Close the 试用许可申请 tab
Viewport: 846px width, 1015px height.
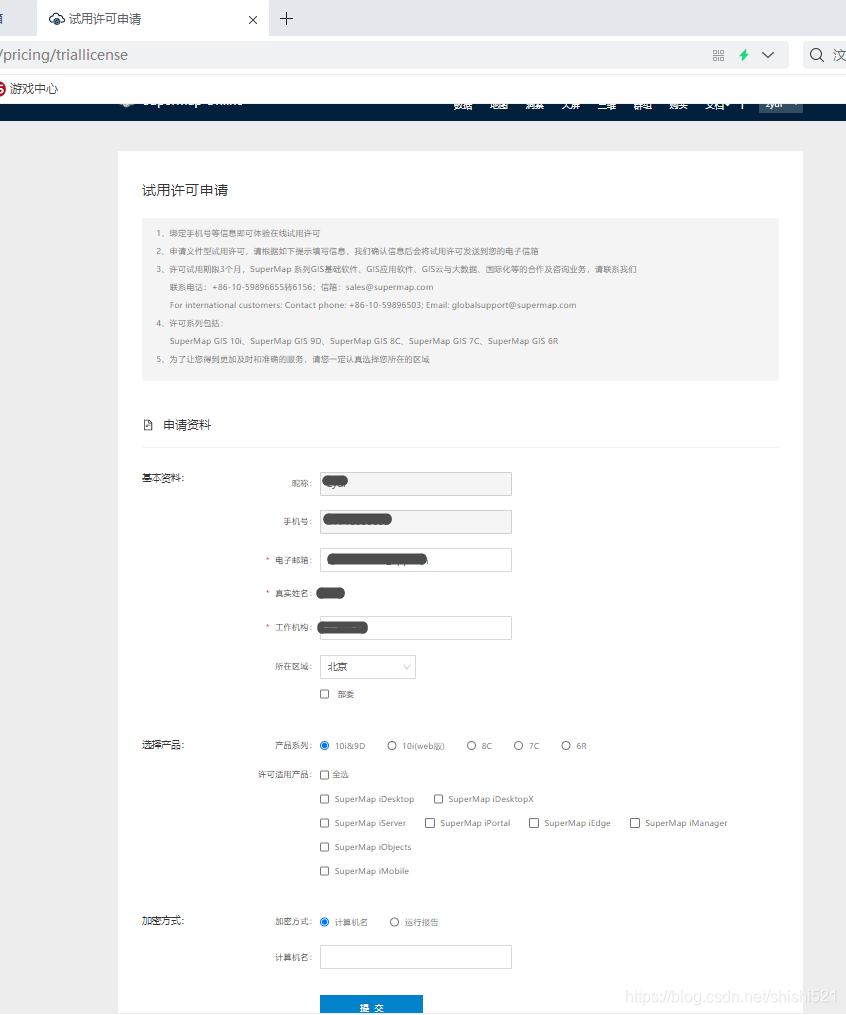(x=253, y=20)
